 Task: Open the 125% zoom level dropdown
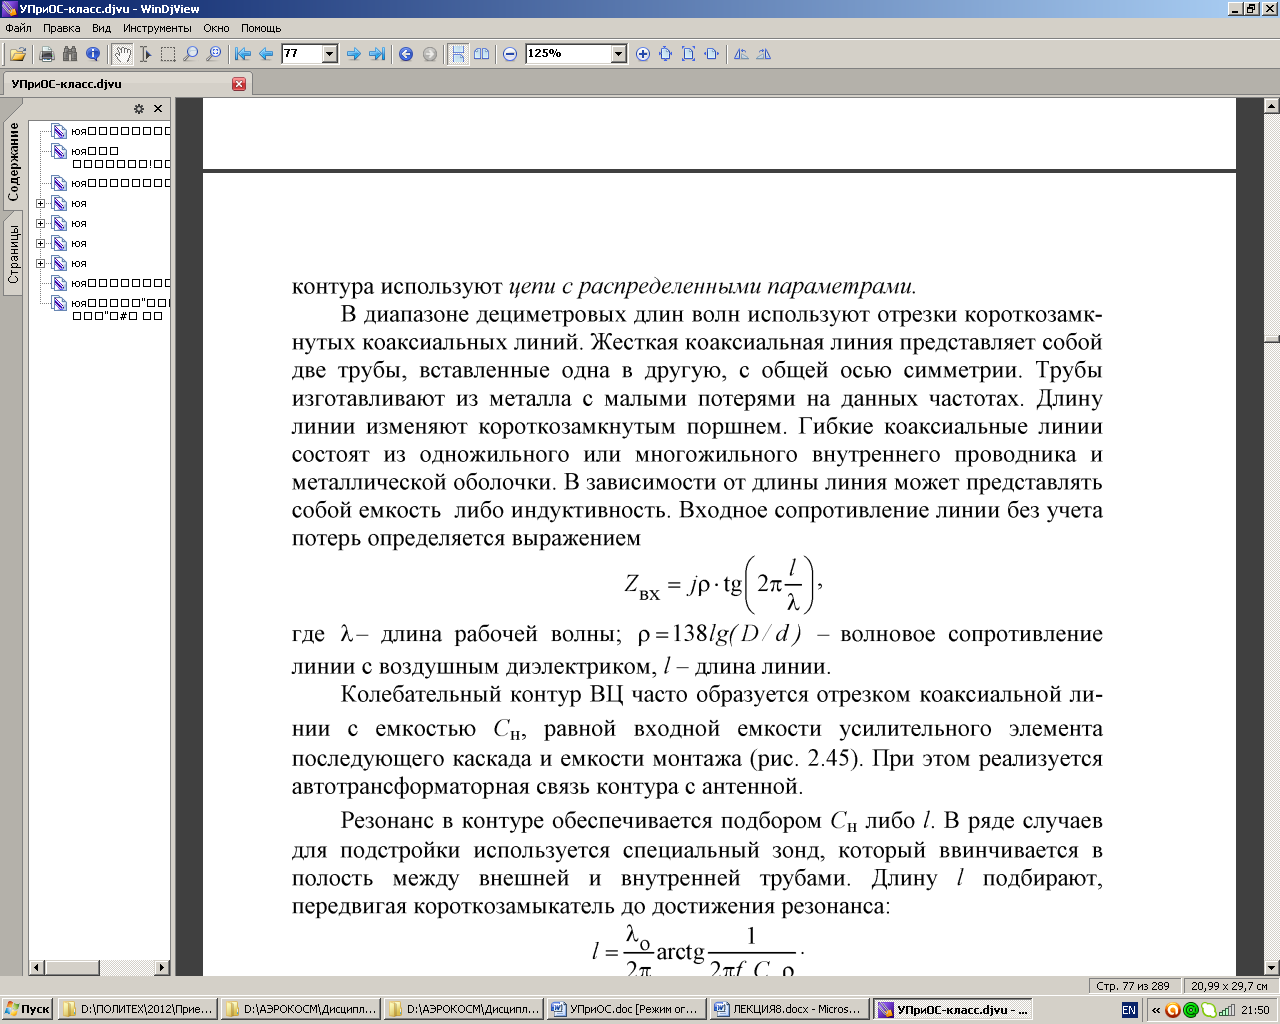point(619,54)
